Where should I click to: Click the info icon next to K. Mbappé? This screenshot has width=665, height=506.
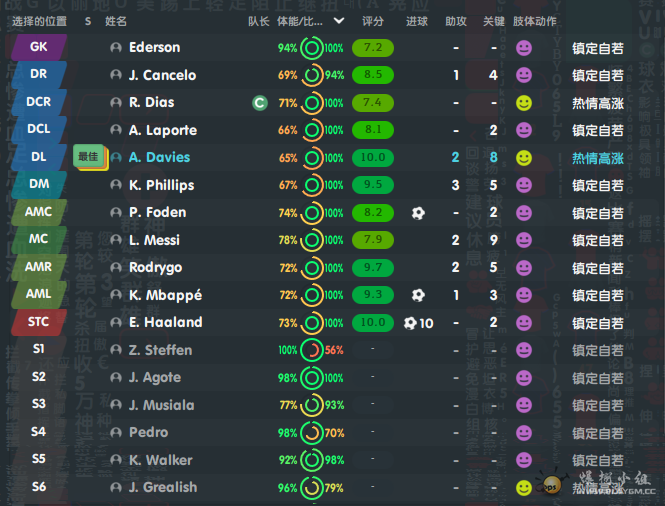tap(117, 295)
